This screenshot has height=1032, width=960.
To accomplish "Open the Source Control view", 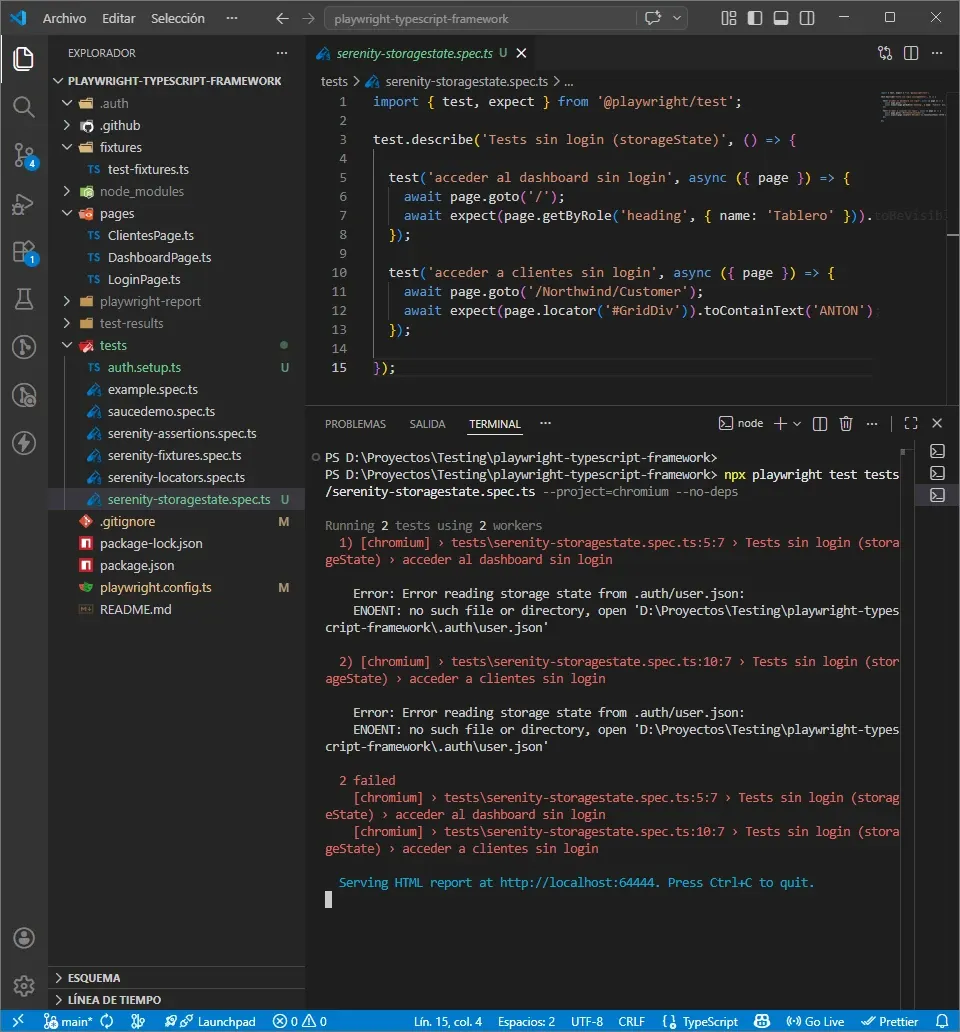I will click(23, 155).
